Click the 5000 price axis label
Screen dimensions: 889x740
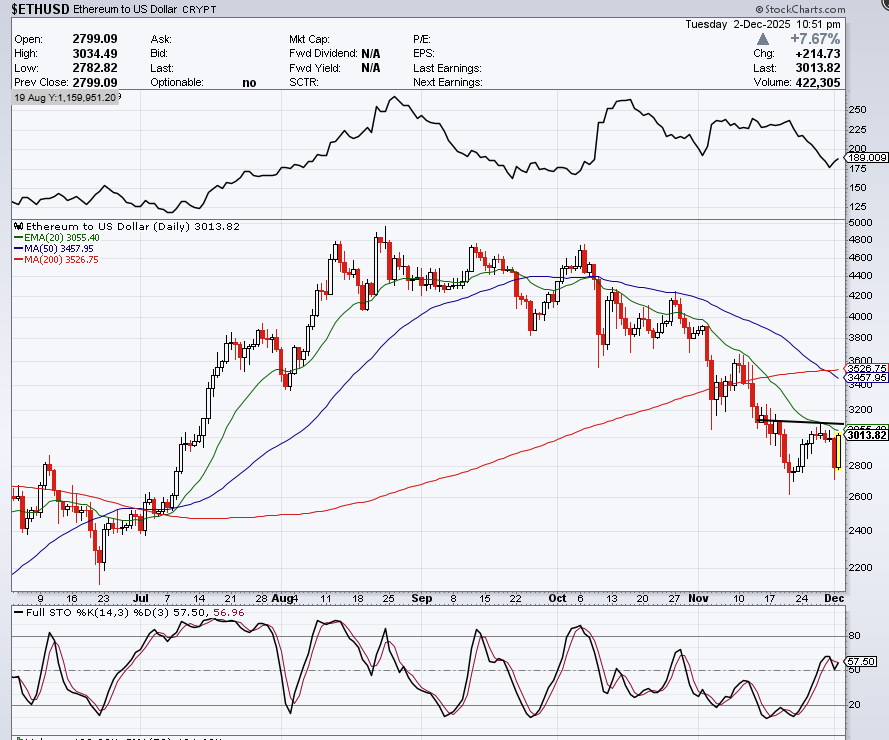click(860, 222)
